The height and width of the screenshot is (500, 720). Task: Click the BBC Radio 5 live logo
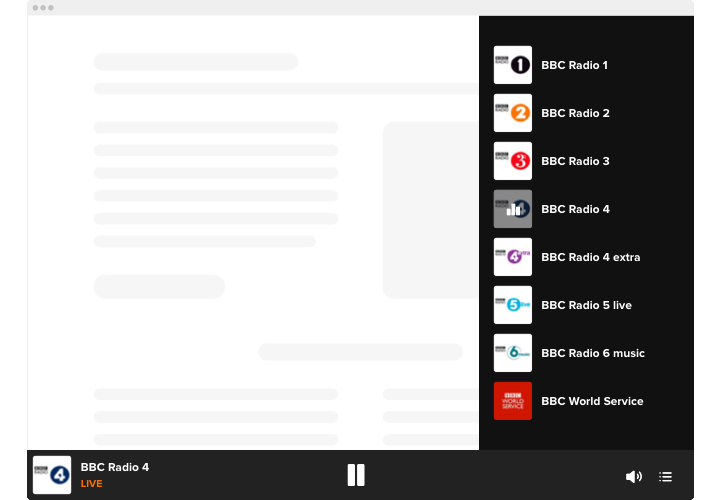point(512,305)
